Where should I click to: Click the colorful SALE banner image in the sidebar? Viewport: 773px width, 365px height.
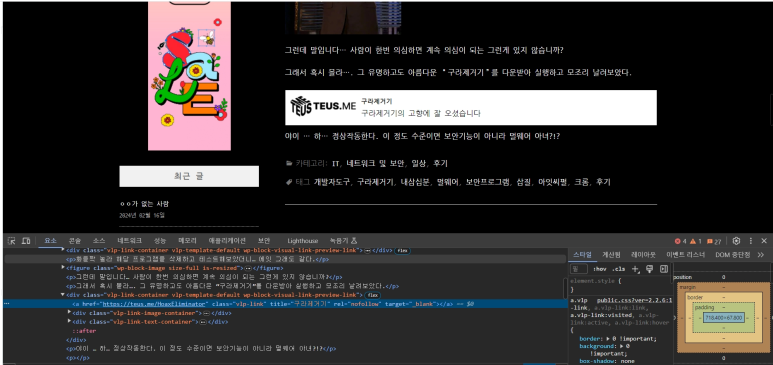(x=189, y=75)
